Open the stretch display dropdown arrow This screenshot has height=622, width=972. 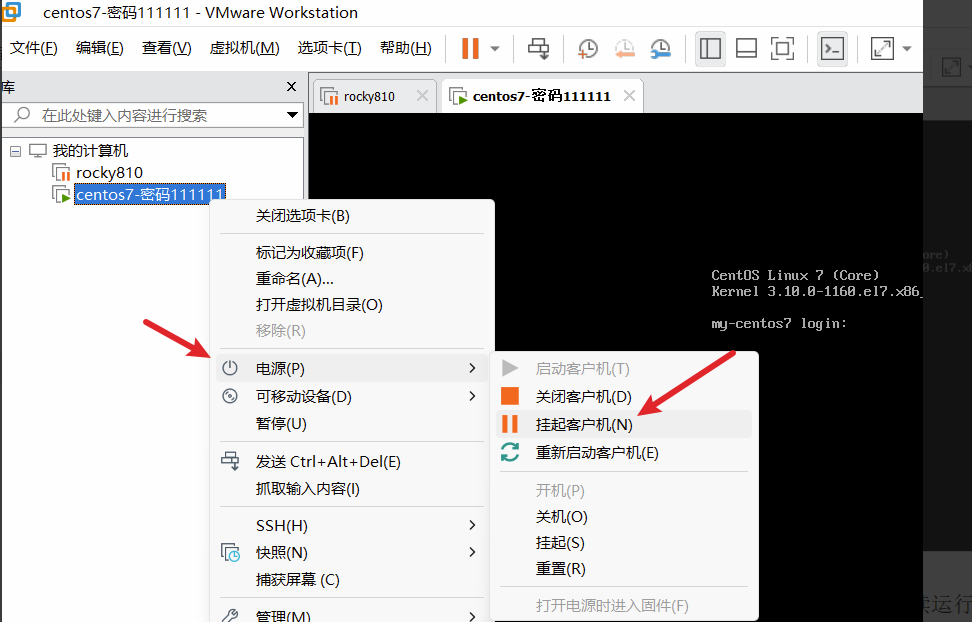coord(907,48)
